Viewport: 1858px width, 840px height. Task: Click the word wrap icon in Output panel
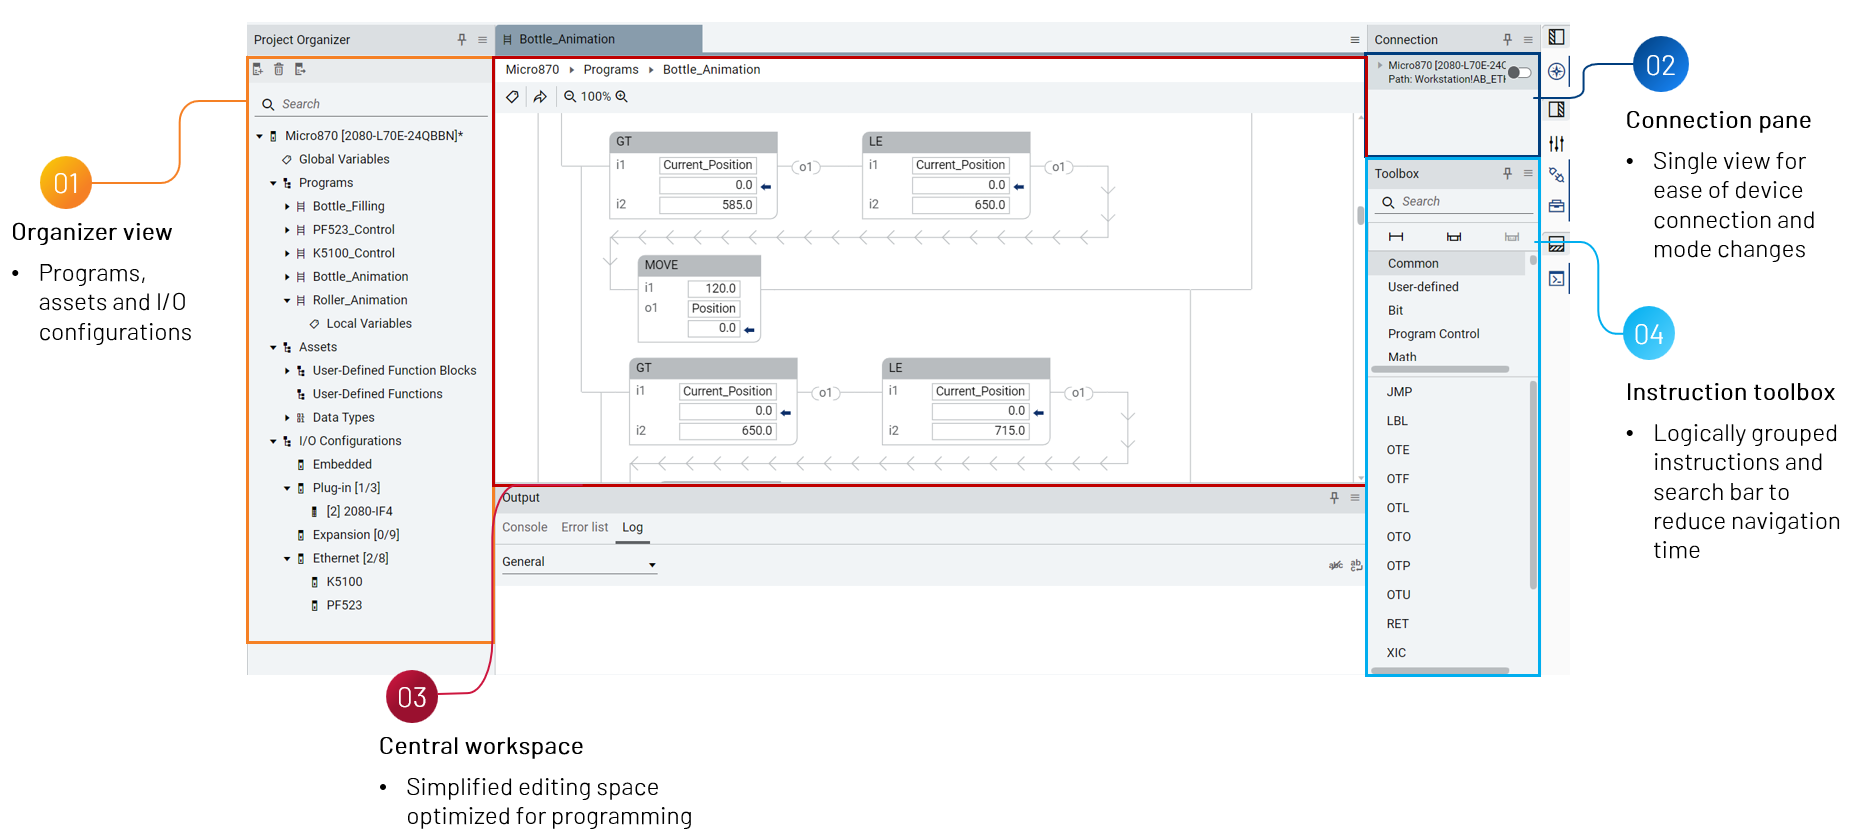1356,565
